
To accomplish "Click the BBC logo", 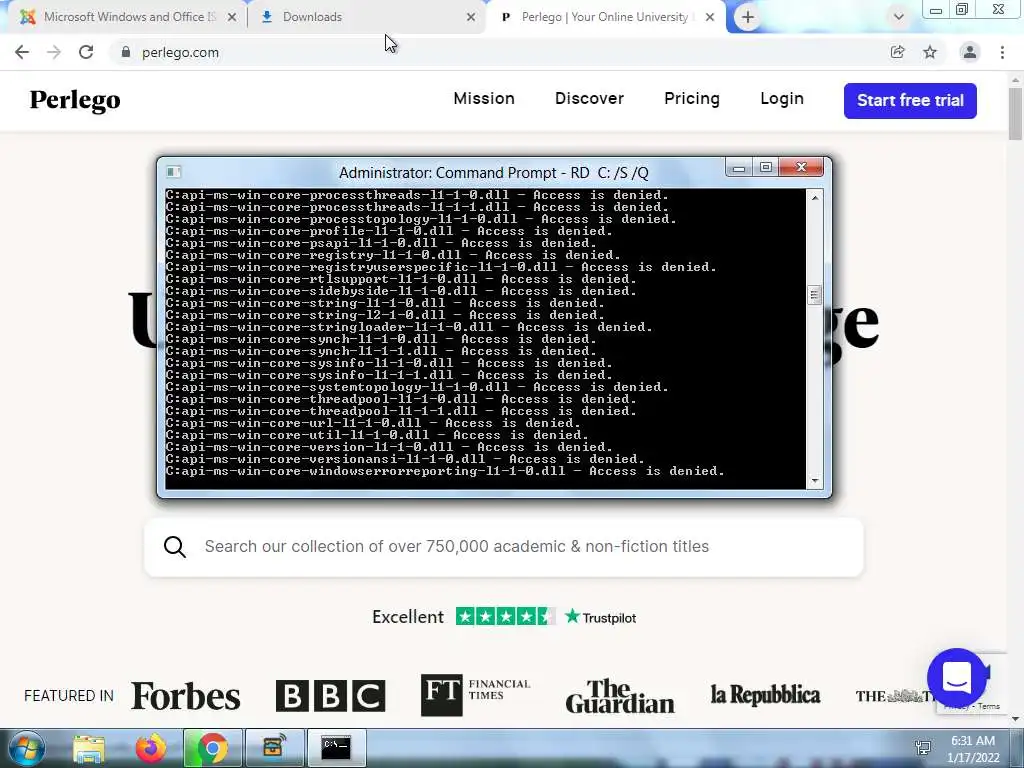I will click(x=330, y=696).
